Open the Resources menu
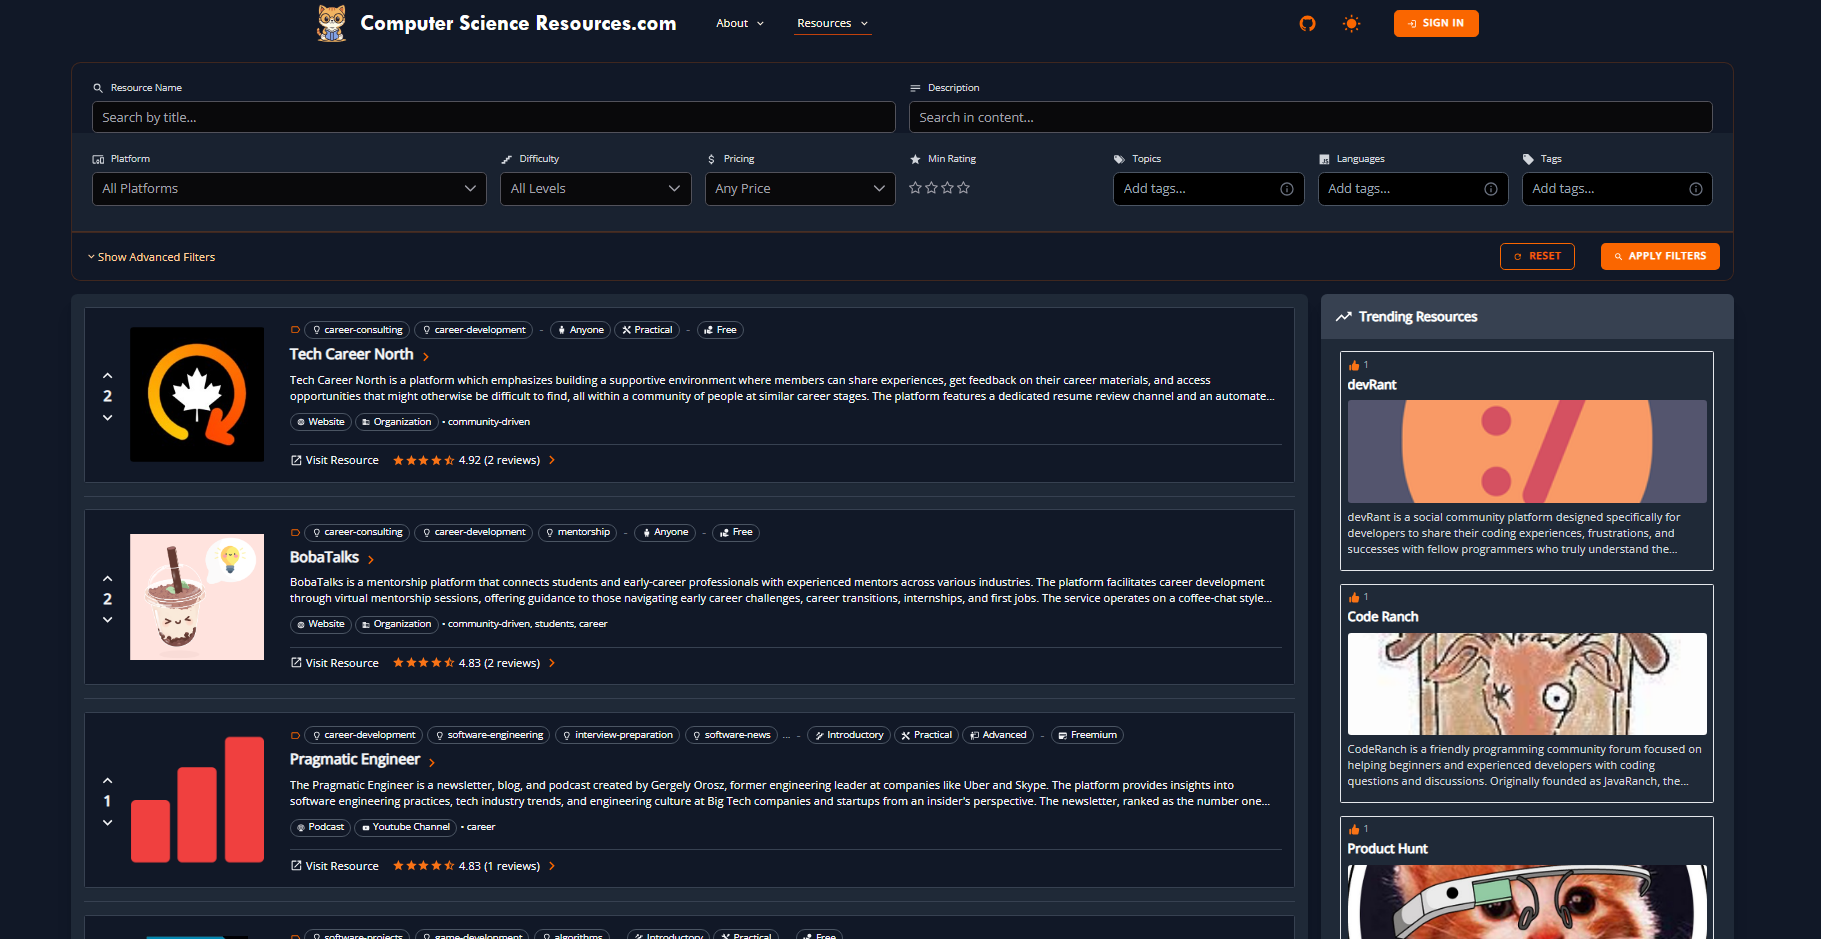Image resolution: width=1821 pixels, height=939 pixels. click(x=831, y=23)
